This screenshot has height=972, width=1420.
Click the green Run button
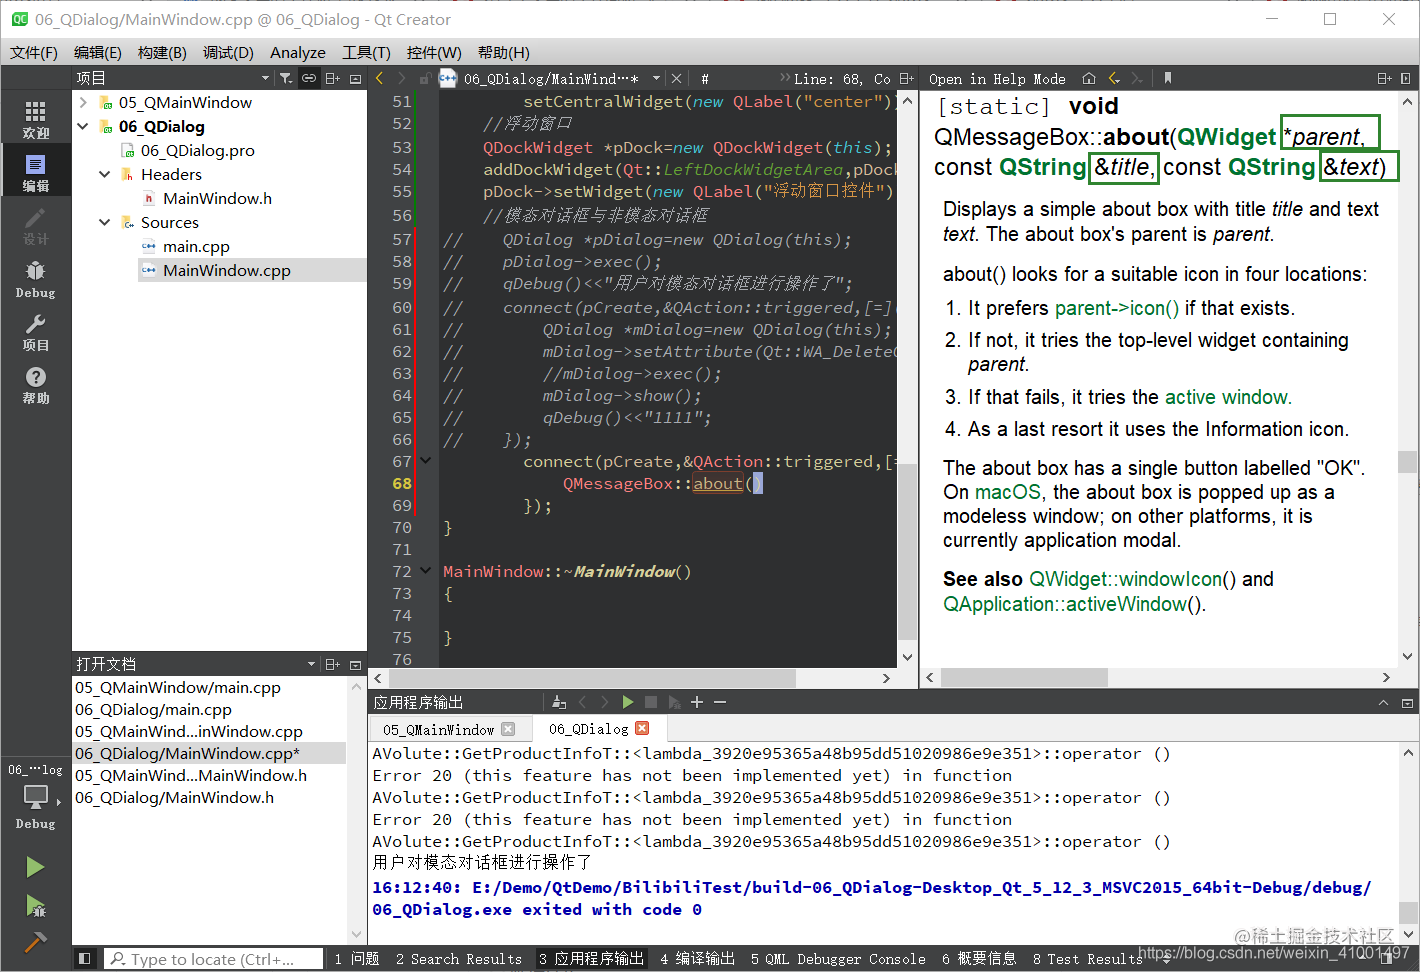[x=35, y=867]
